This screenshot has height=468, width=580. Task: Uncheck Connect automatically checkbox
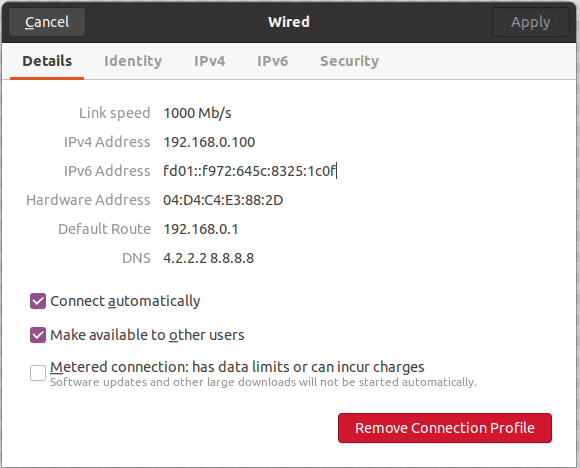tap(38, 301)
